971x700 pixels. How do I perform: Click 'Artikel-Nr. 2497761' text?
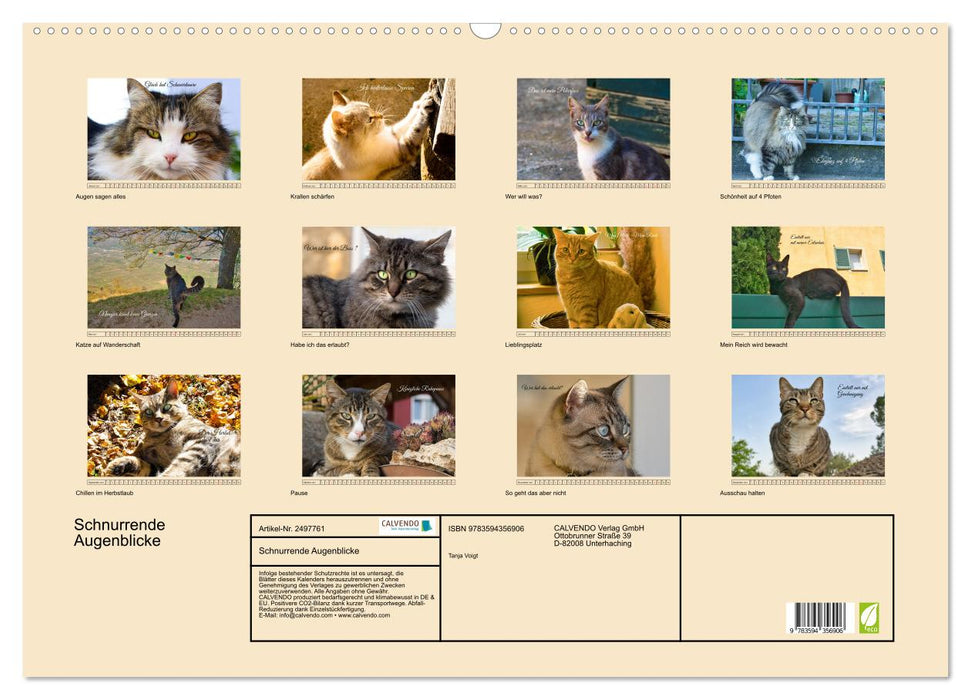click(292, 528)
